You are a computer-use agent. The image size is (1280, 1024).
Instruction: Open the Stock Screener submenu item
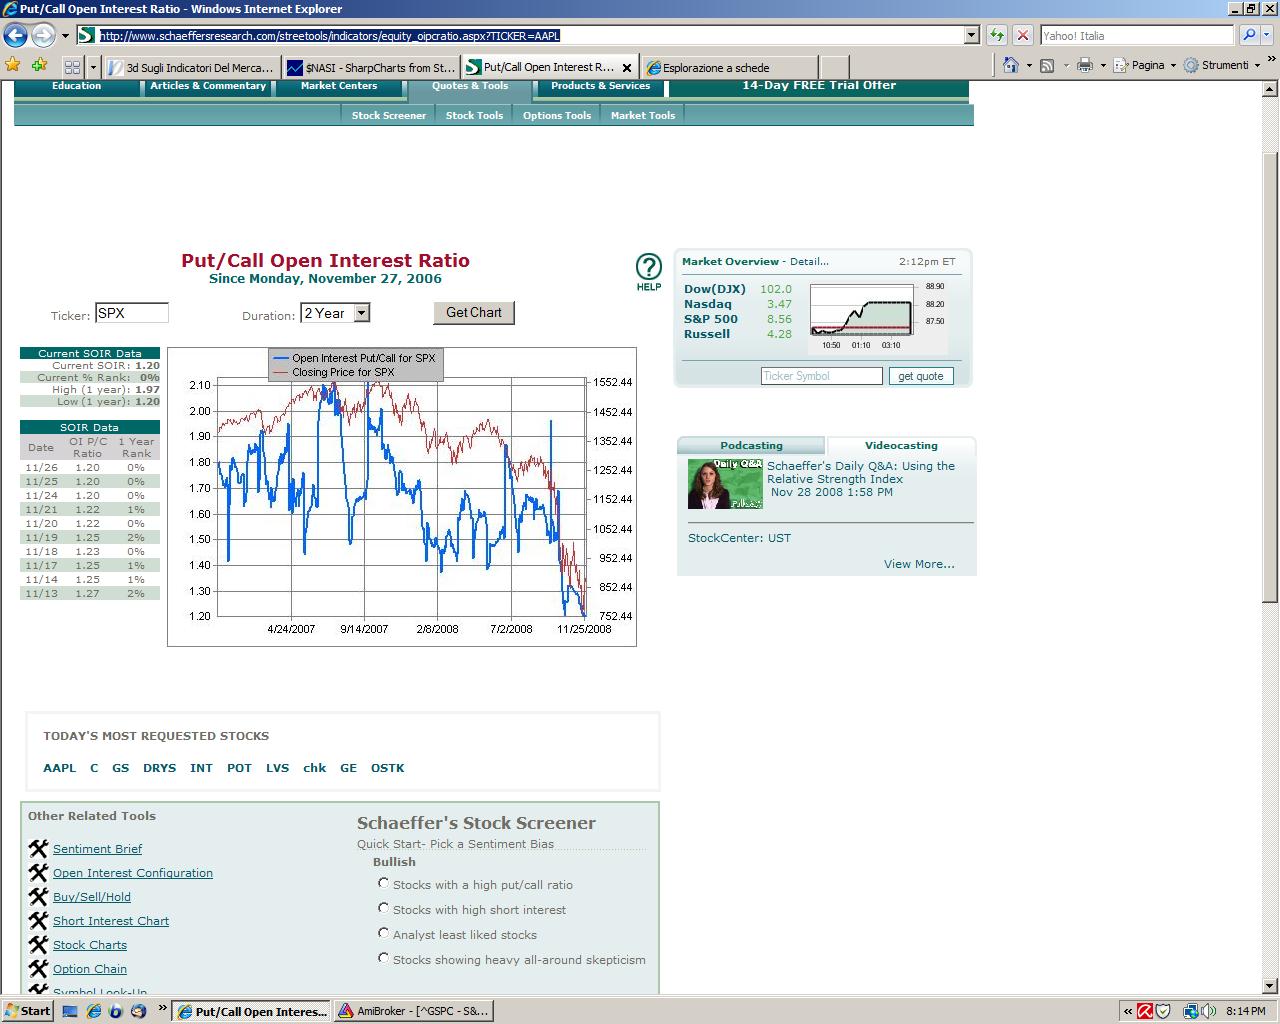click(x=389, y=115)
